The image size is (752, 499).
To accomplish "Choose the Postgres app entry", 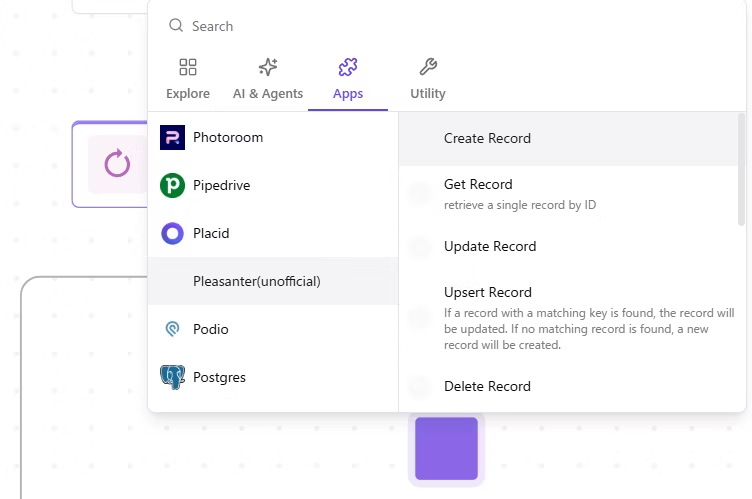I will 273,377.
